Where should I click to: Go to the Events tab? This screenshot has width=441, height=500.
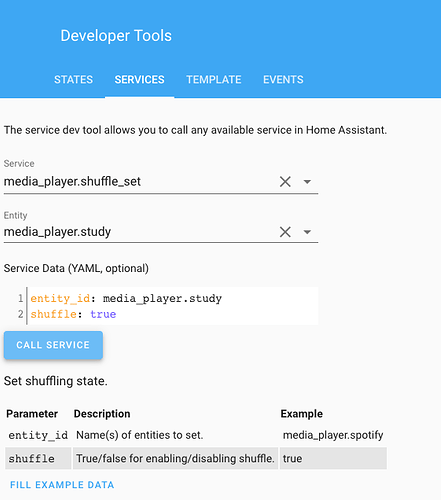[283, 80]
